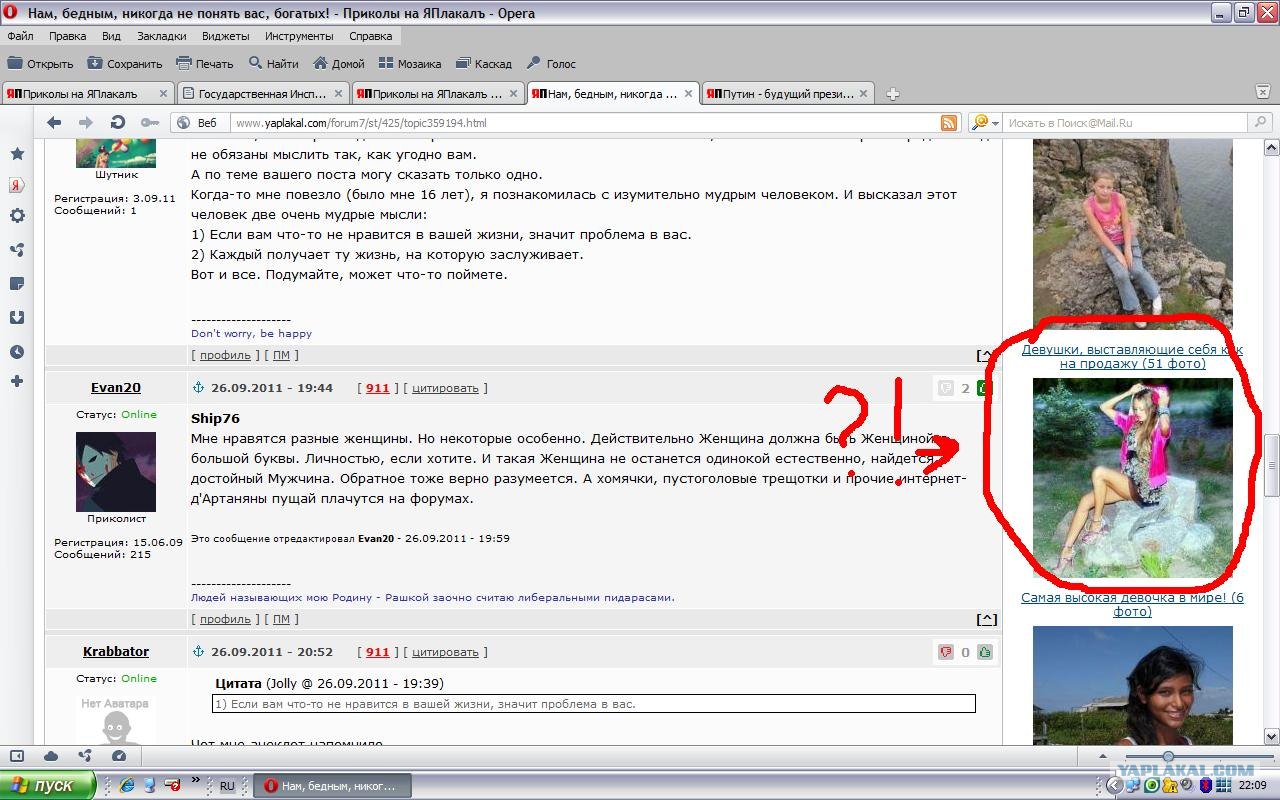Open the Правка menu
The height and width of the screenshot is (800, 1280).
67,36
